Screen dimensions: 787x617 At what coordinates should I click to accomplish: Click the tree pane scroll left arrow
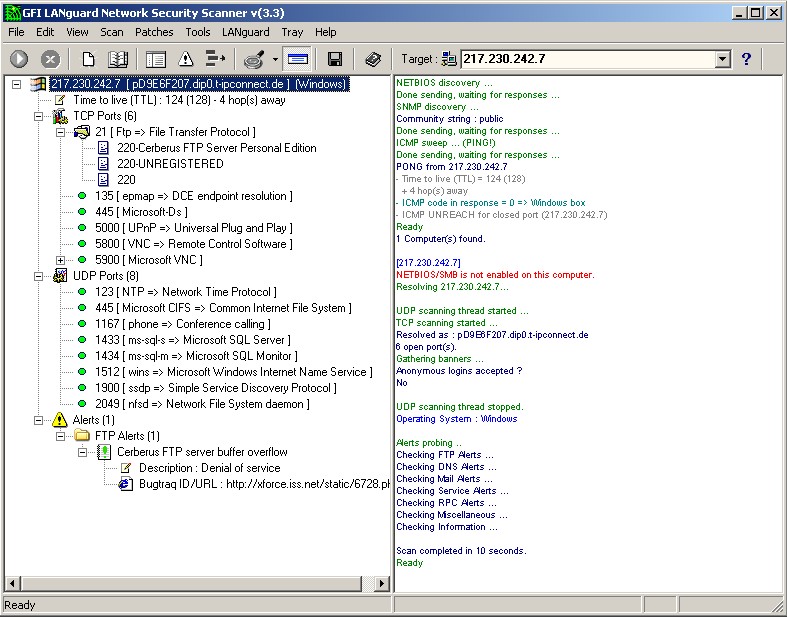(x=12, y=583)
